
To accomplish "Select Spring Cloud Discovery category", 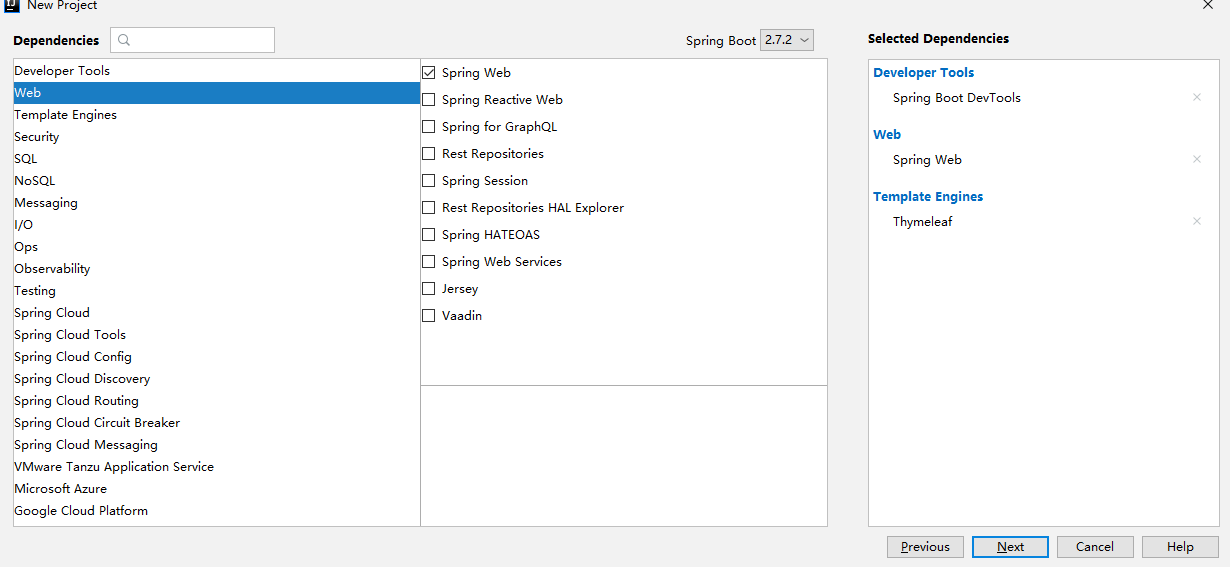I will click(x=216, y=379).
